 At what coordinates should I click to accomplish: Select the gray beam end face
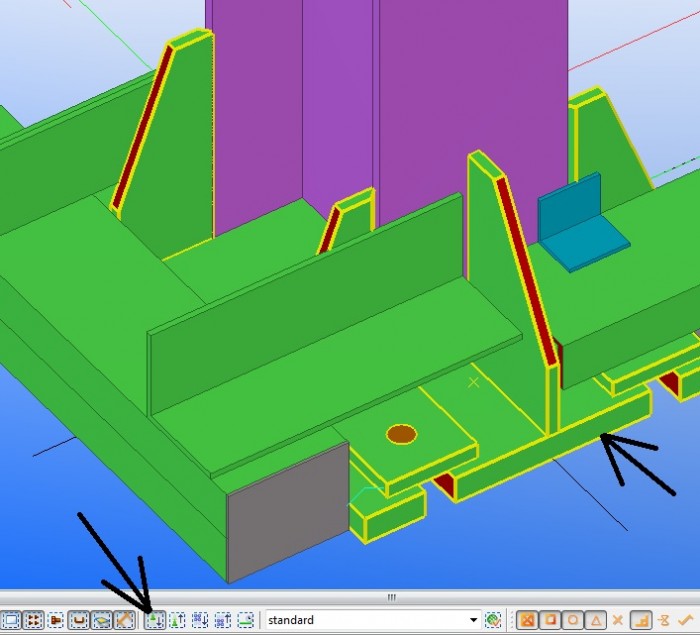click(x=288, y=511)
